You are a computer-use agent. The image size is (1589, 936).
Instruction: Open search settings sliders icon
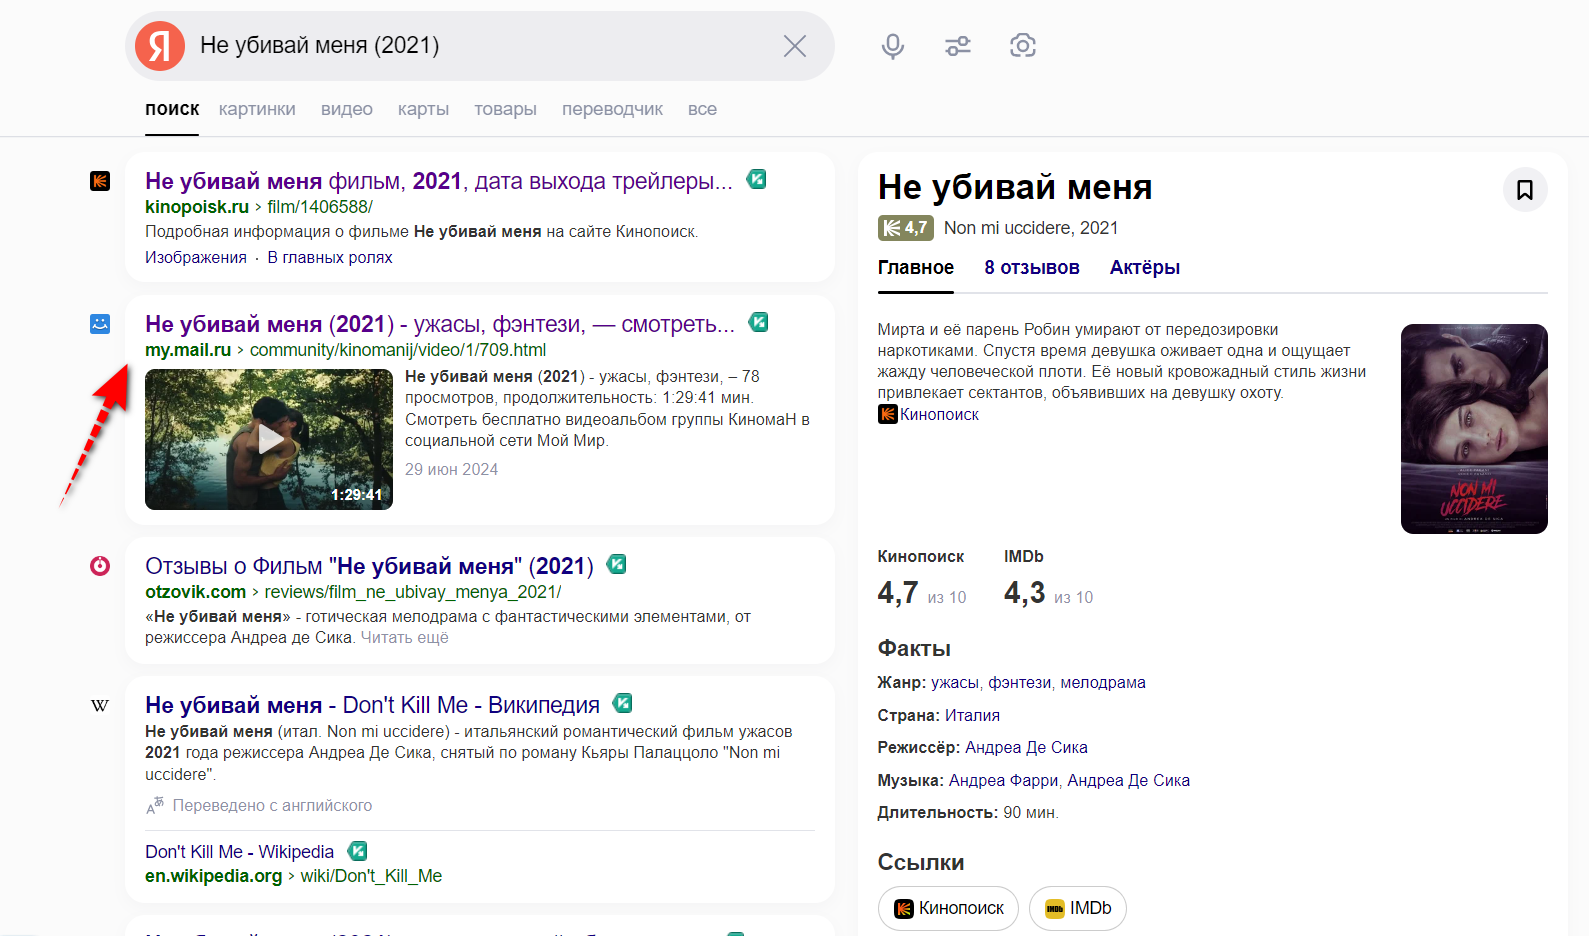pos(957,46)
